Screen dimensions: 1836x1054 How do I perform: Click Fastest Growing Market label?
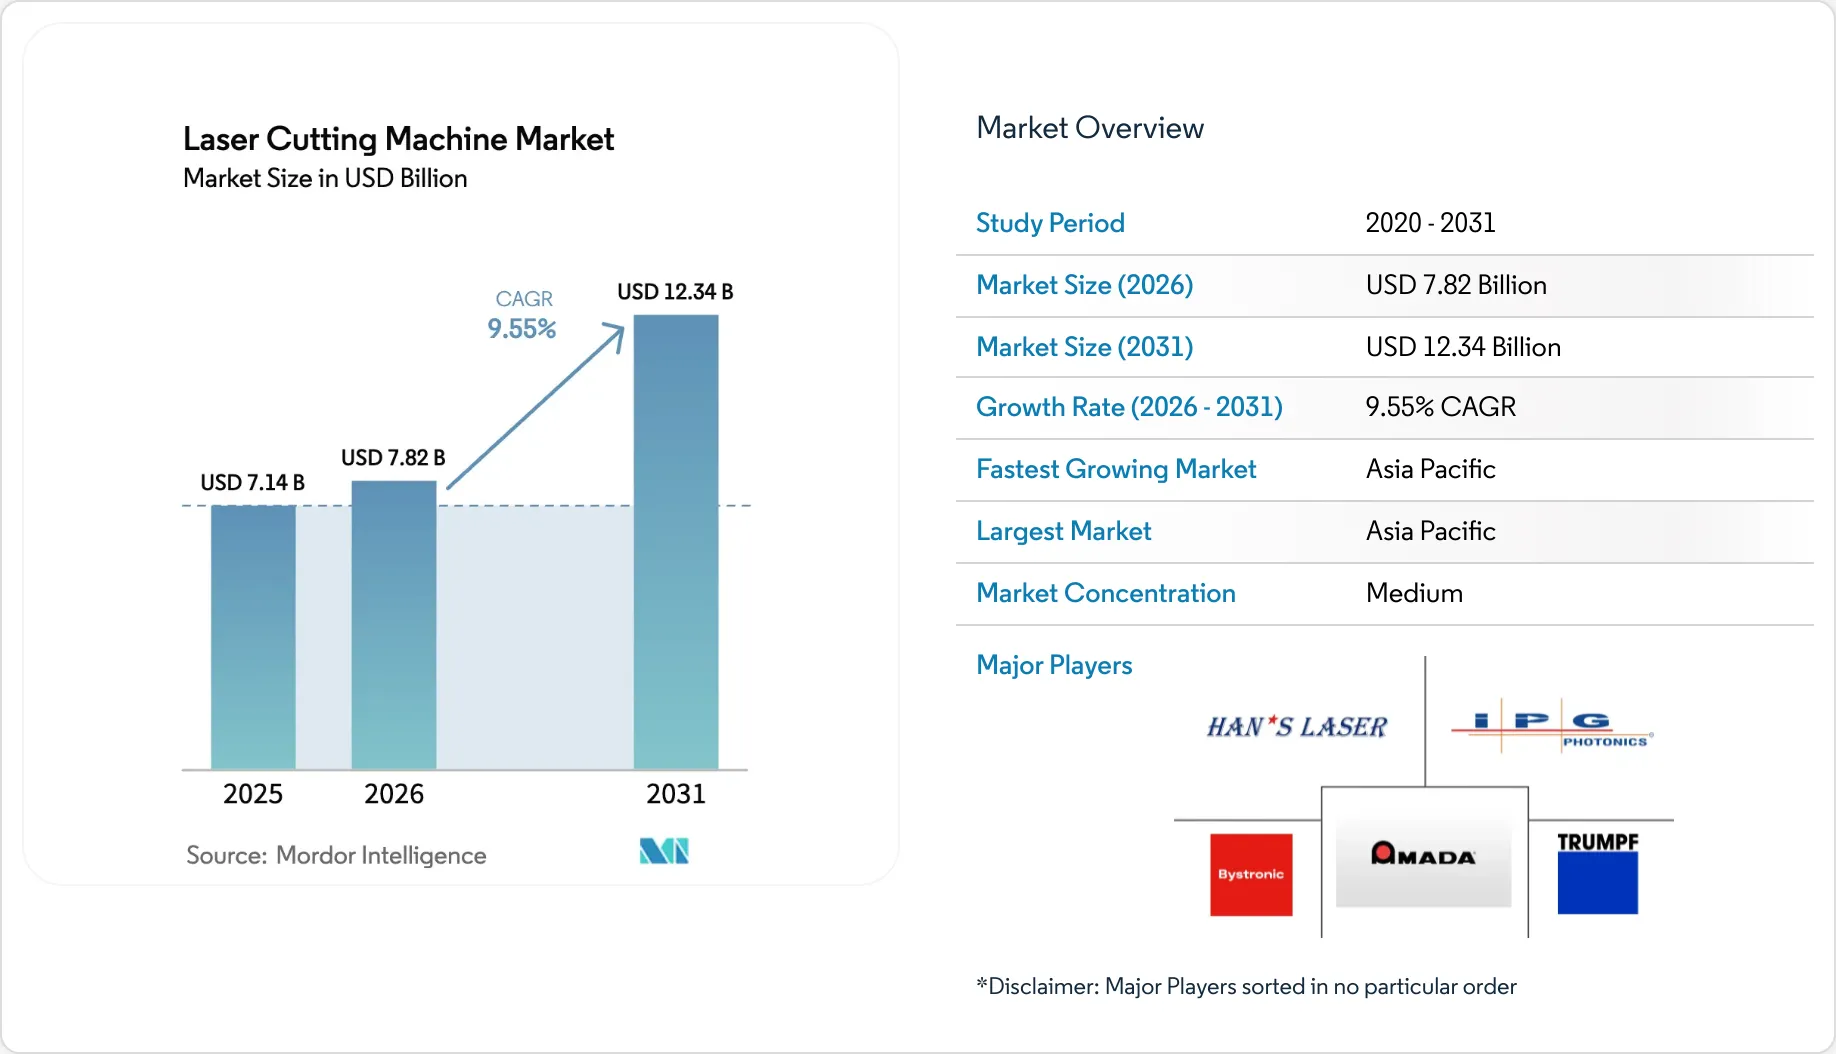click(1116, 469)
